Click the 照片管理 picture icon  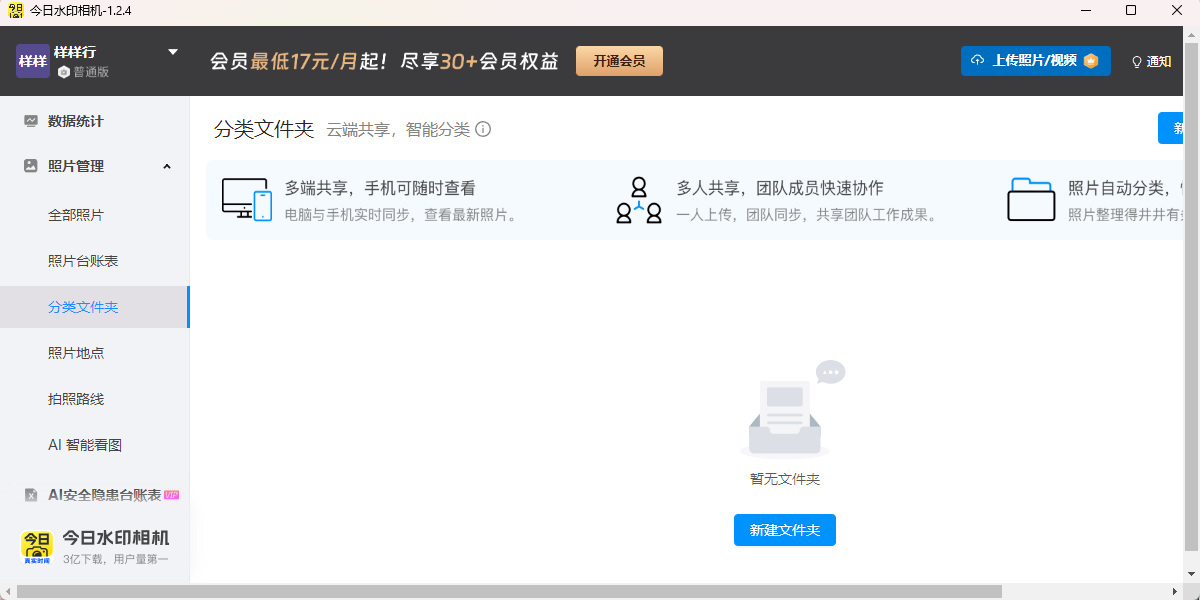(31, 166)
